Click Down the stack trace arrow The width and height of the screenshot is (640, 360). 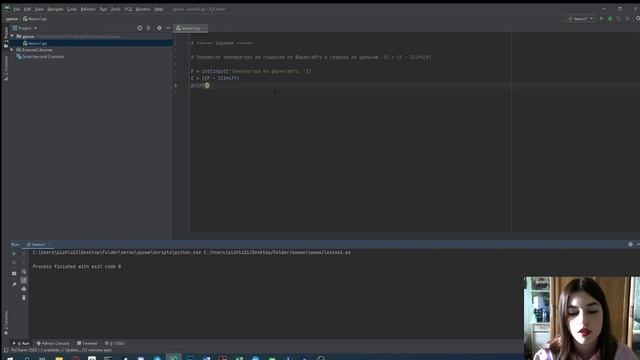24,262
